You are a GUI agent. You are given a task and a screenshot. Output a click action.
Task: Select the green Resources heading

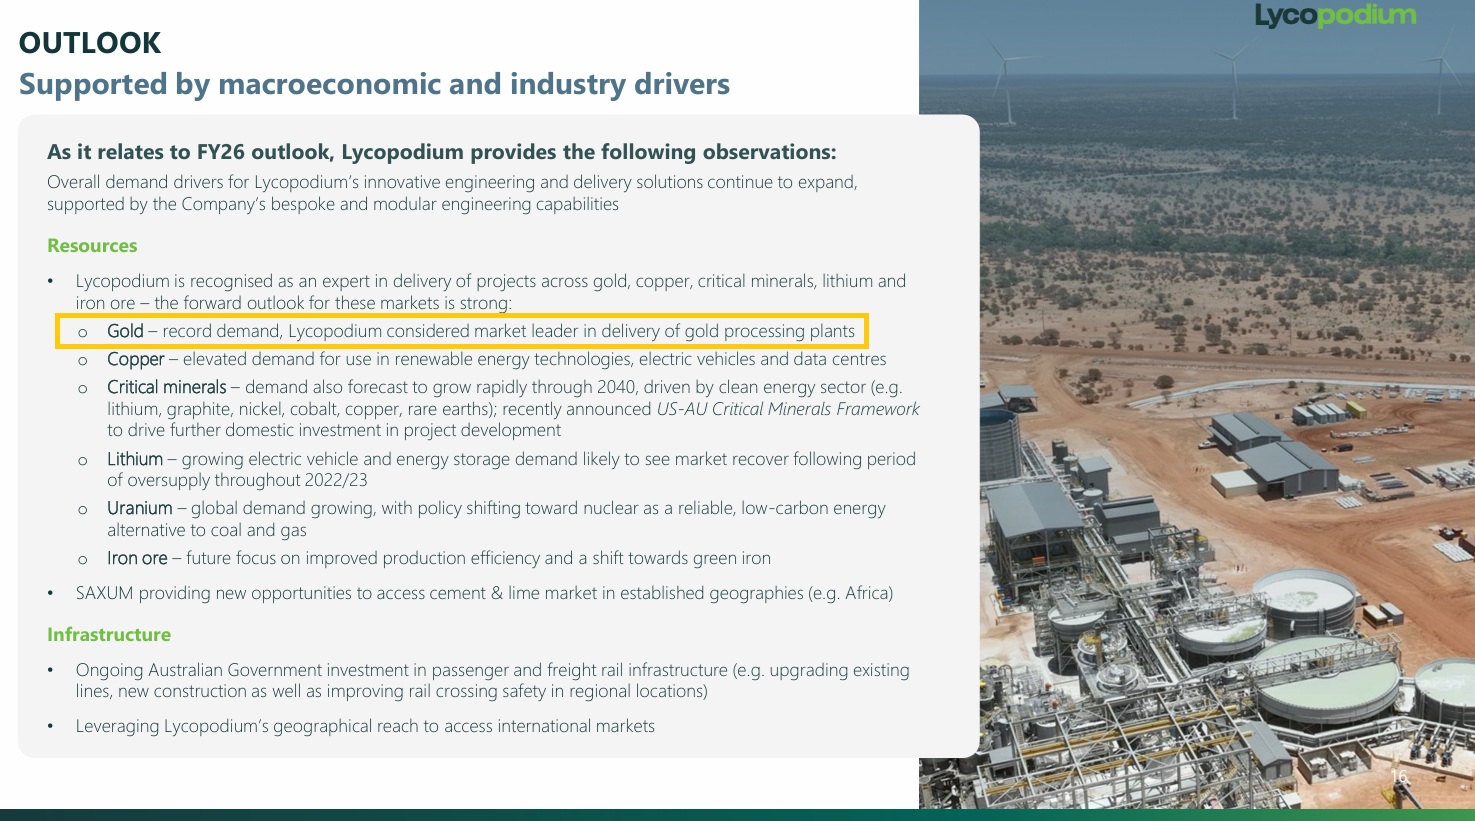[x=92, y=246]
